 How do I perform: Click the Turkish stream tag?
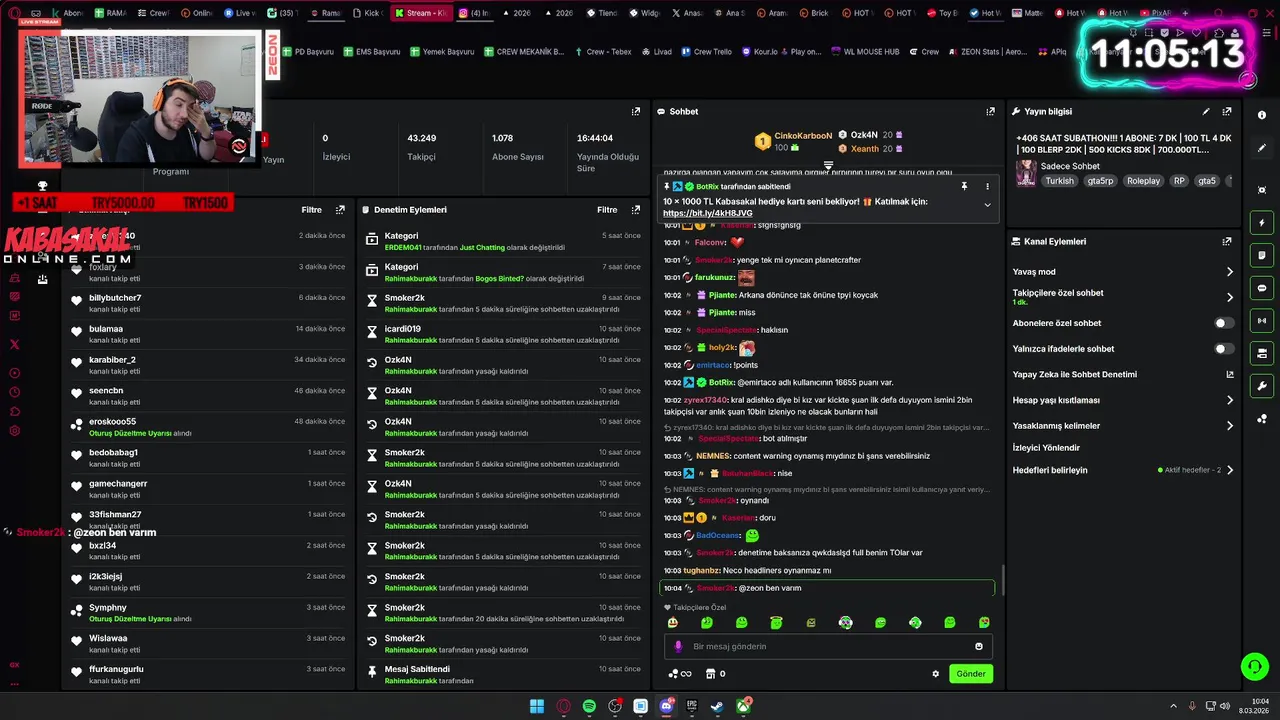pos(1059,181)
